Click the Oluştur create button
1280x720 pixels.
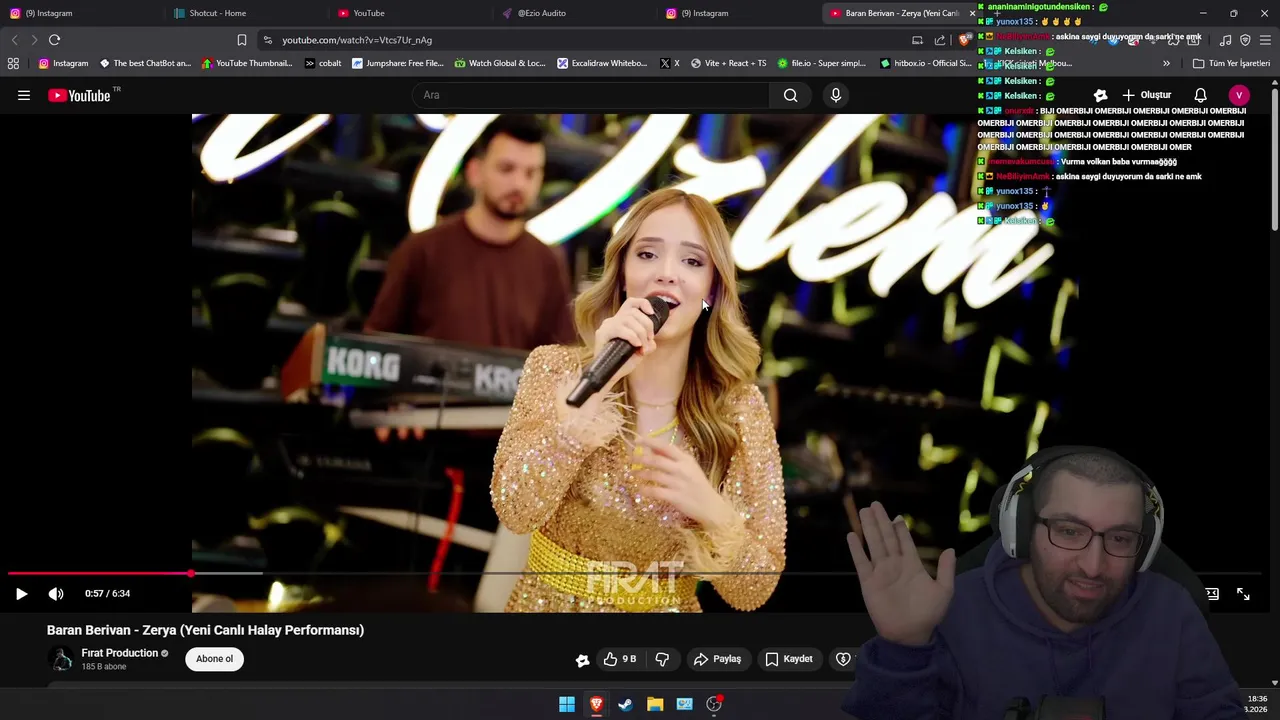[1146, 95]
